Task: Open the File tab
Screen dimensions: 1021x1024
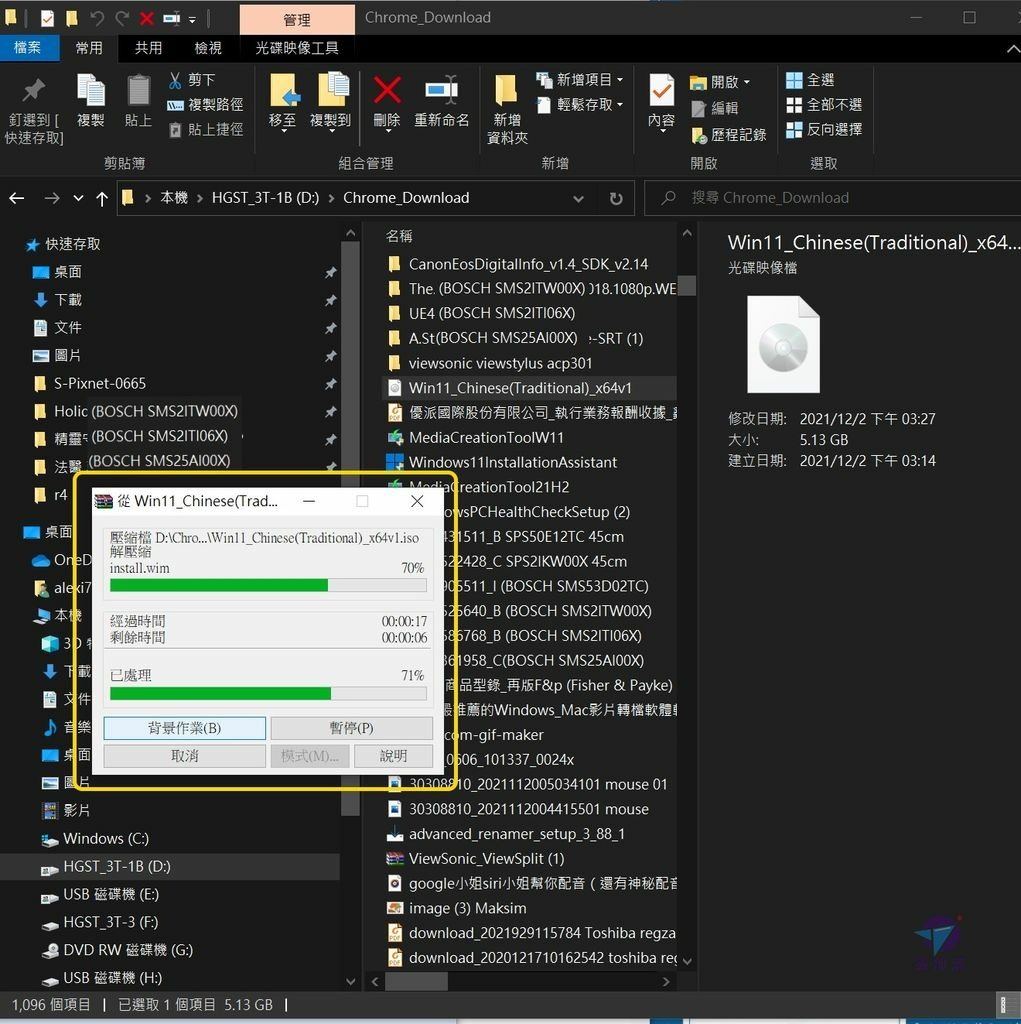Action: [x=27, y=48]
